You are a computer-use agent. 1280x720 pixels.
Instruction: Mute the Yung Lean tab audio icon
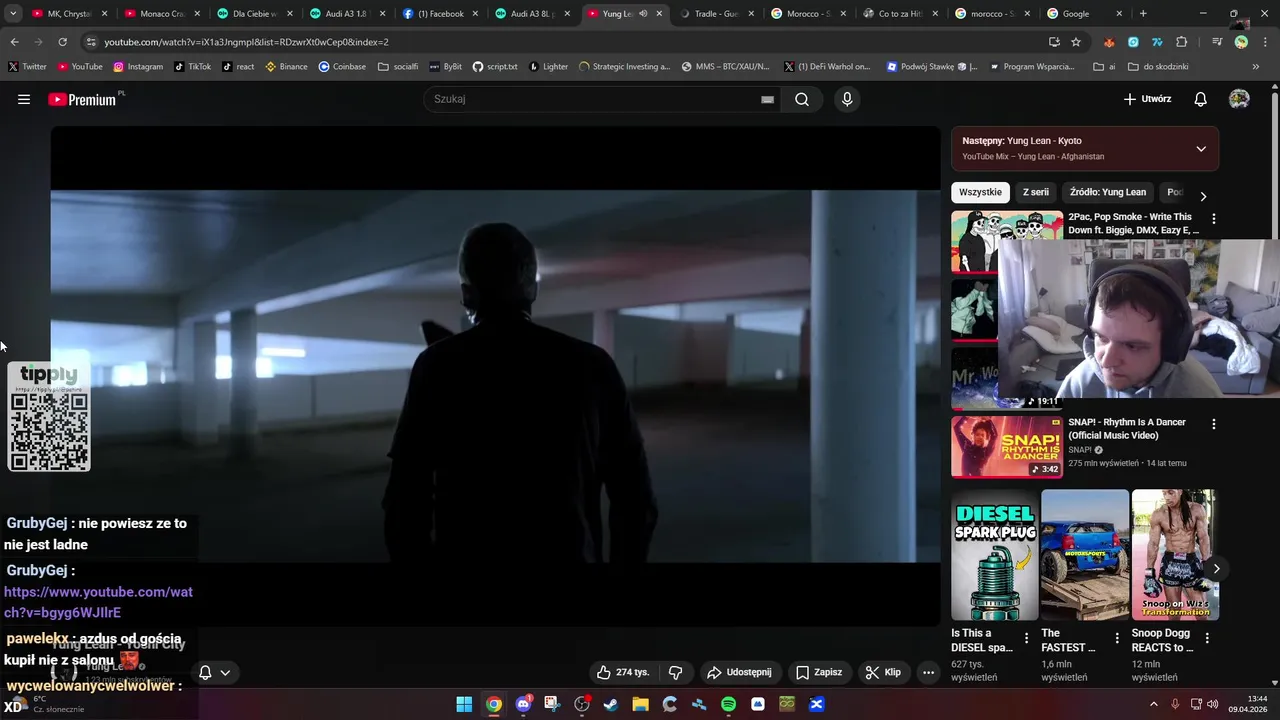(x=643, y=14)
